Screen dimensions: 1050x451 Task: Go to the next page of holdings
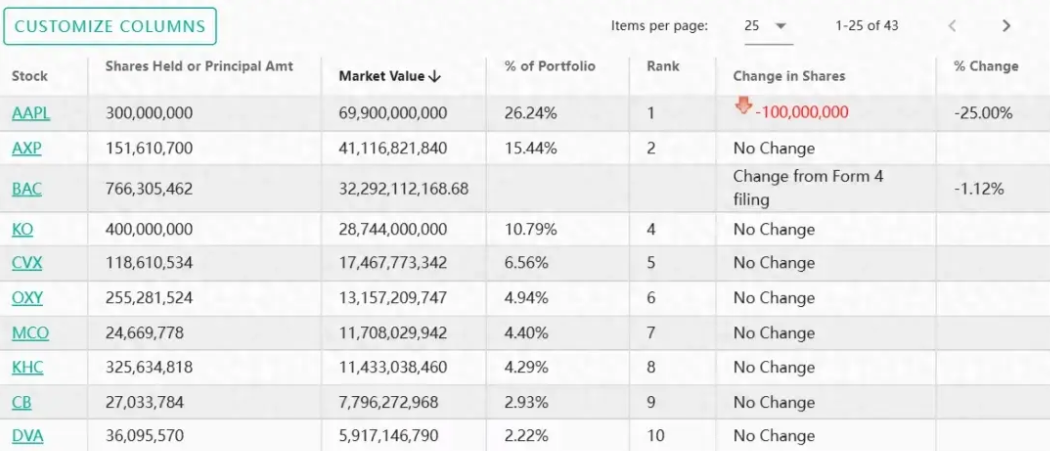(x=1006, y=26)
